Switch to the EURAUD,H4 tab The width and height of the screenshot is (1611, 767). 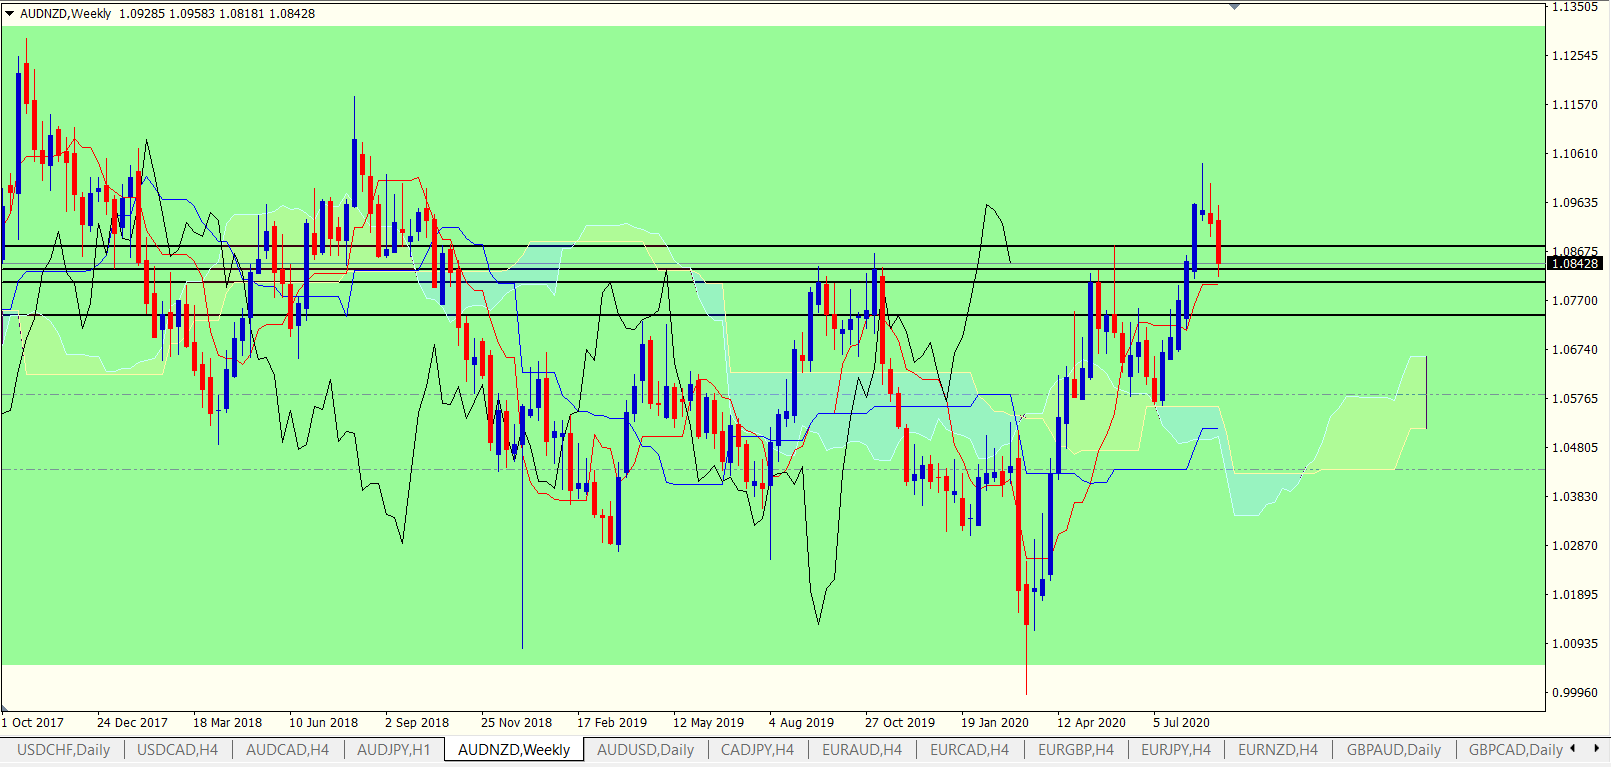click(x=861, y=750)
